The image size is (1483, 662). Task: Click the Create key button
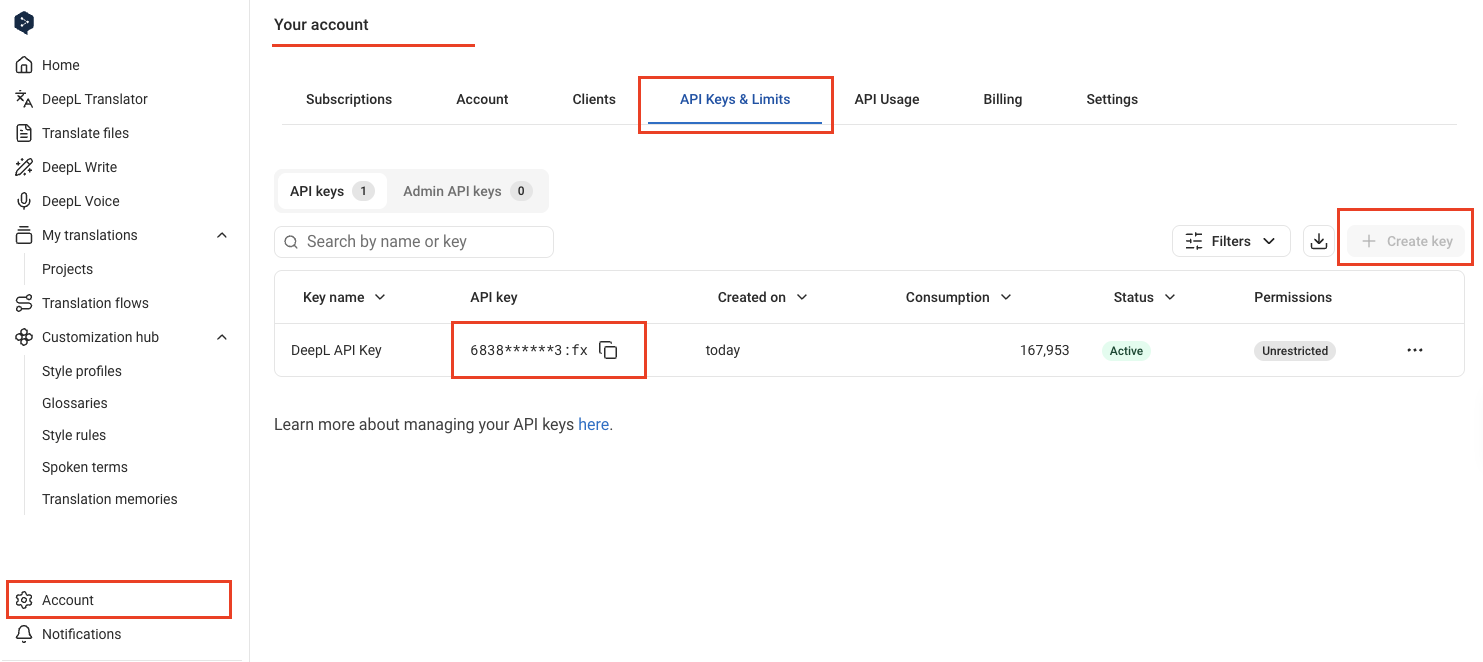(x=1406, y=241)
